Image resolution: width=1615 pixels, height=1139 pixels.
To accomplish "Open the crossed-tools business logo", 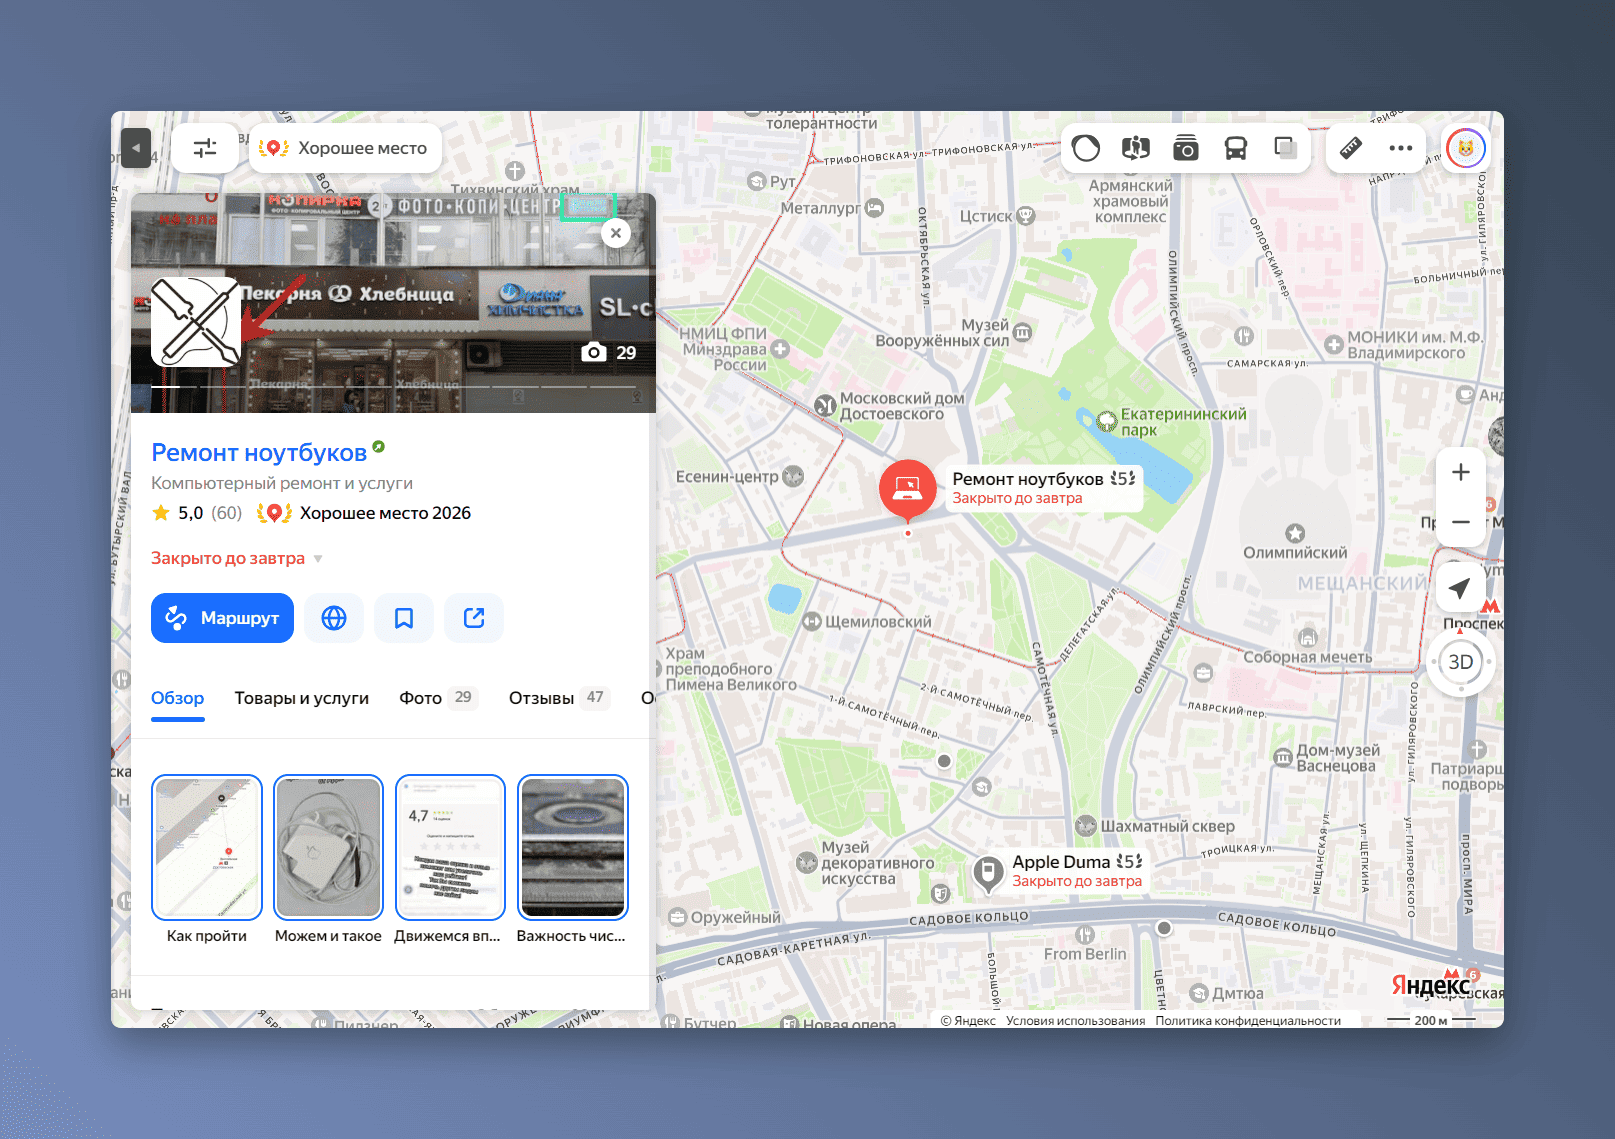I will pyautogui.click(x=196, y=322).
